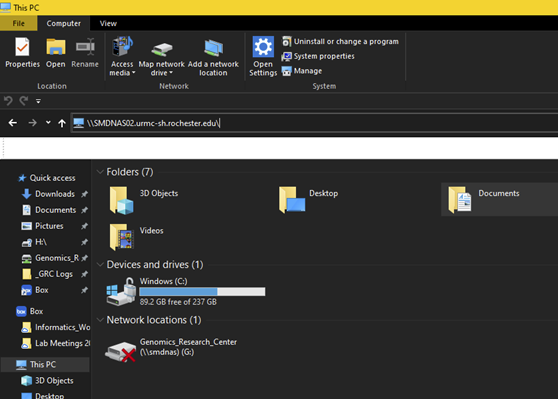The image size is (558, 399).
Task: Switch to the Computer ribbon tab
Action: [64, 23]
